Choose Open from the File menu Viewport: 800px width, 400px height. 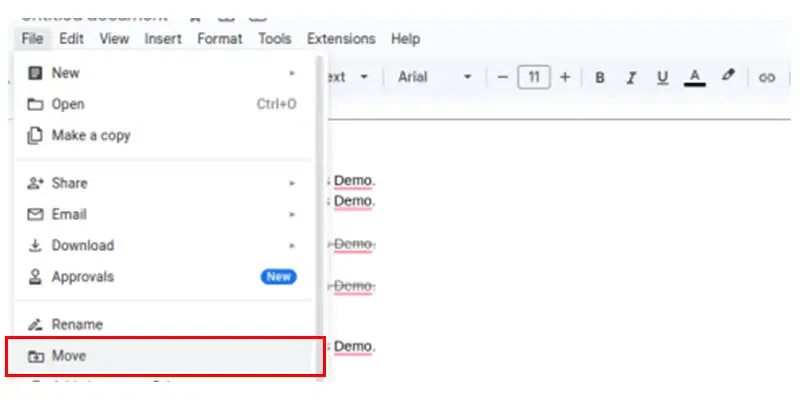(163, 105)
